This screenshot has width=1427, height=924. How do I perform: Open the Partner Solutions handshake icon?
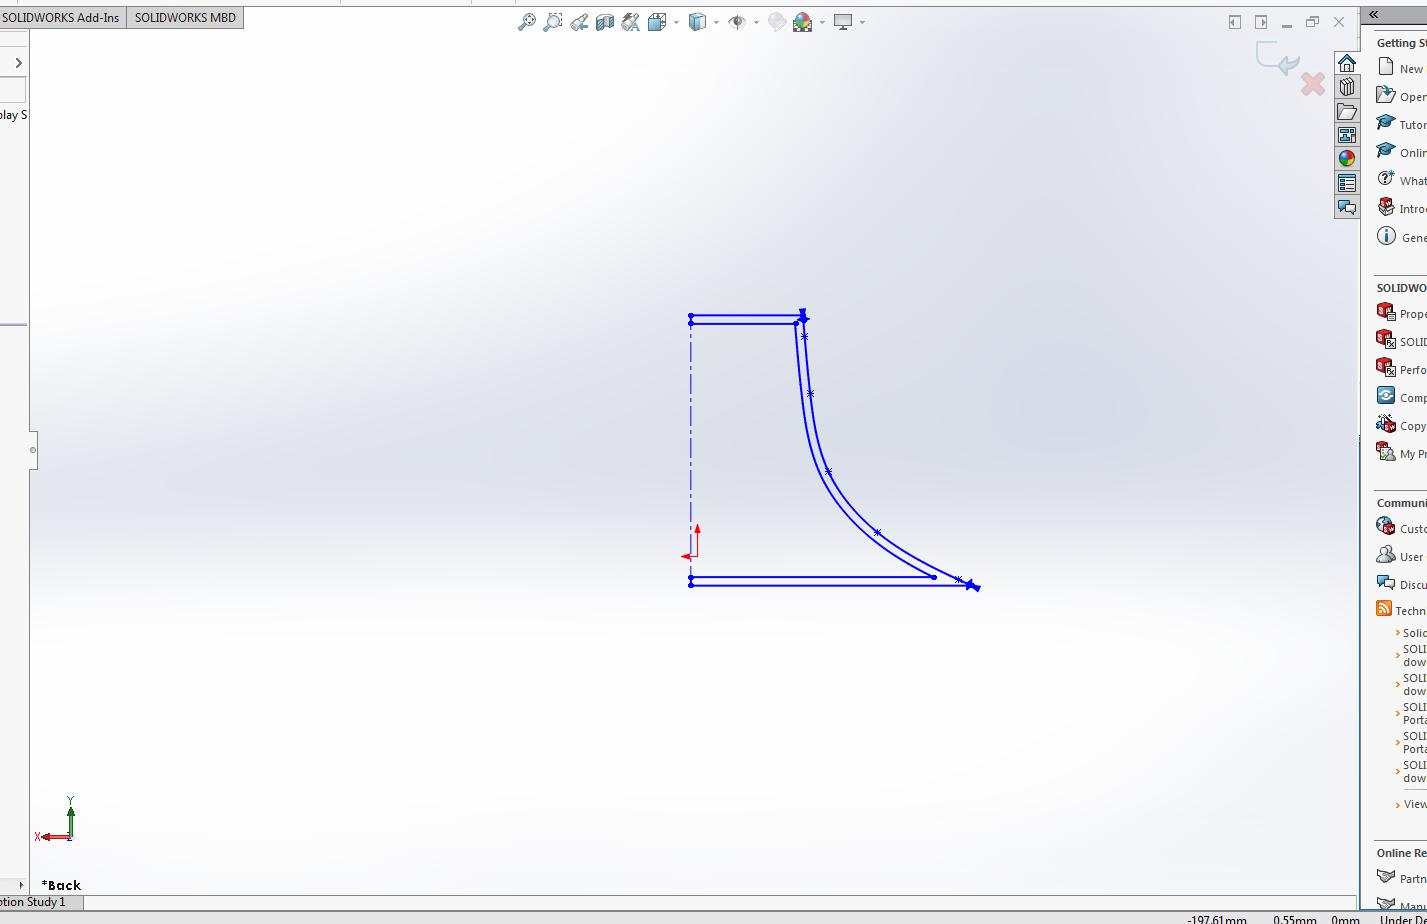click(x=1386, y=877)
